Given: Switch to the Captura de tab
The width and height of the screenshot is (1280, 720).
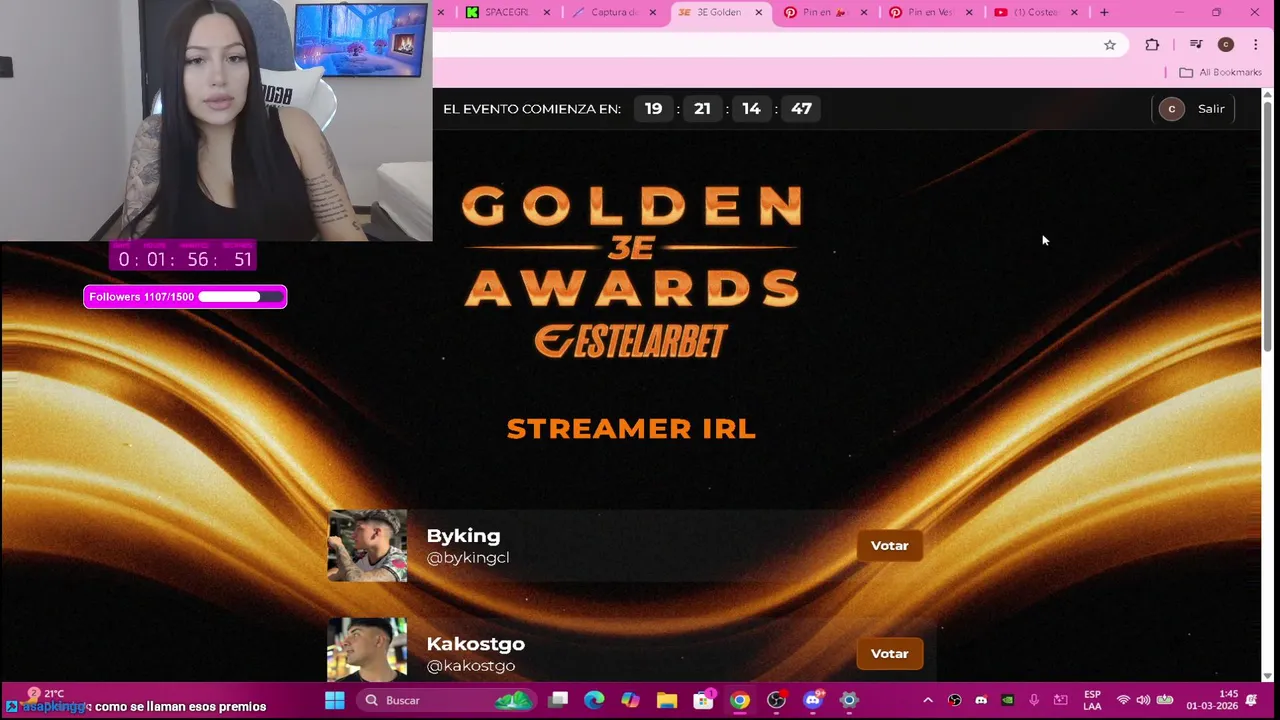Looking at the screenshot, I should (614, 12).
